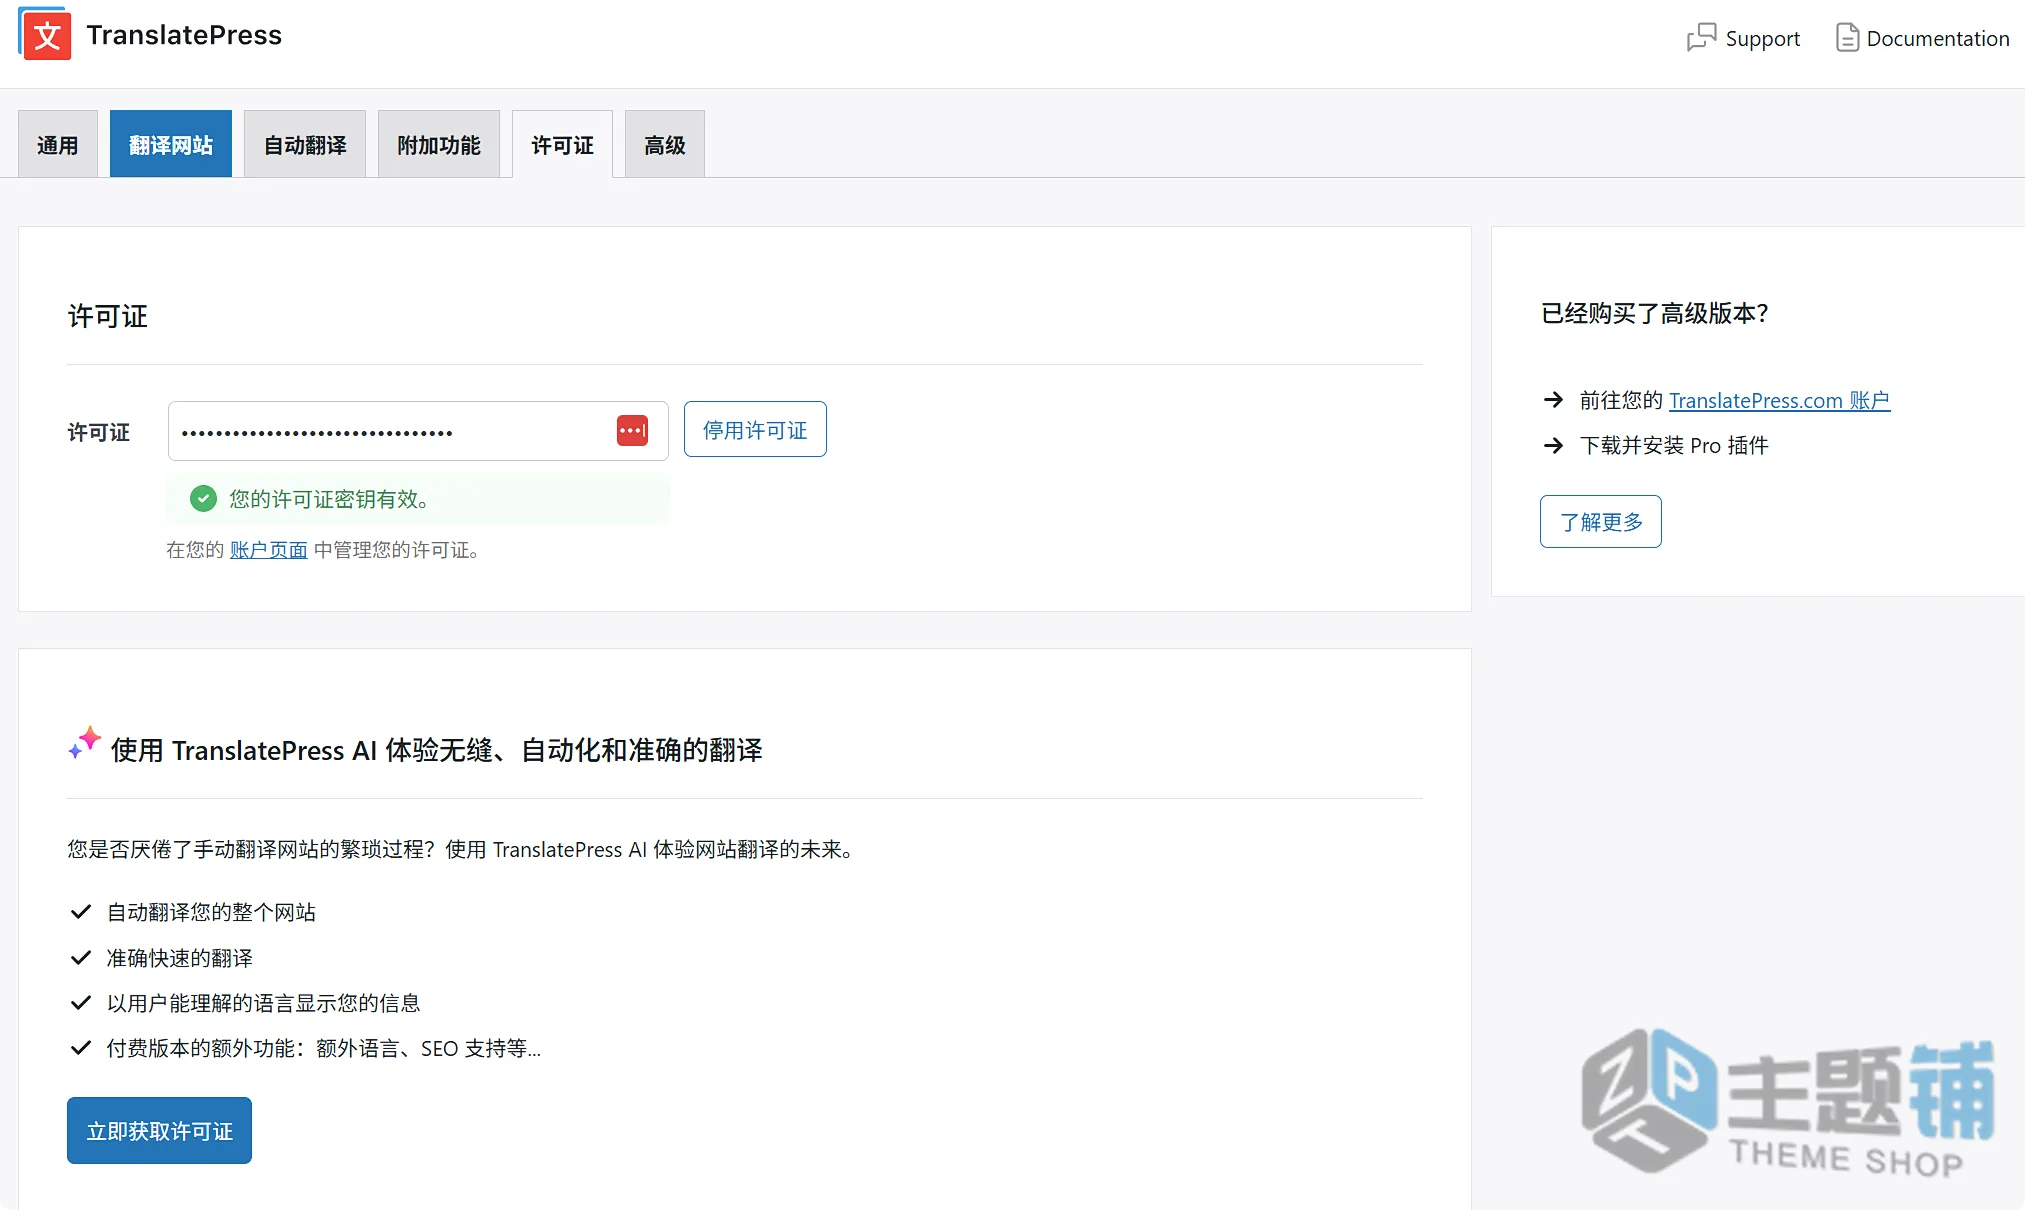
Task: Click the sparkle AI icon beside the heading
Action: point(84,742)
